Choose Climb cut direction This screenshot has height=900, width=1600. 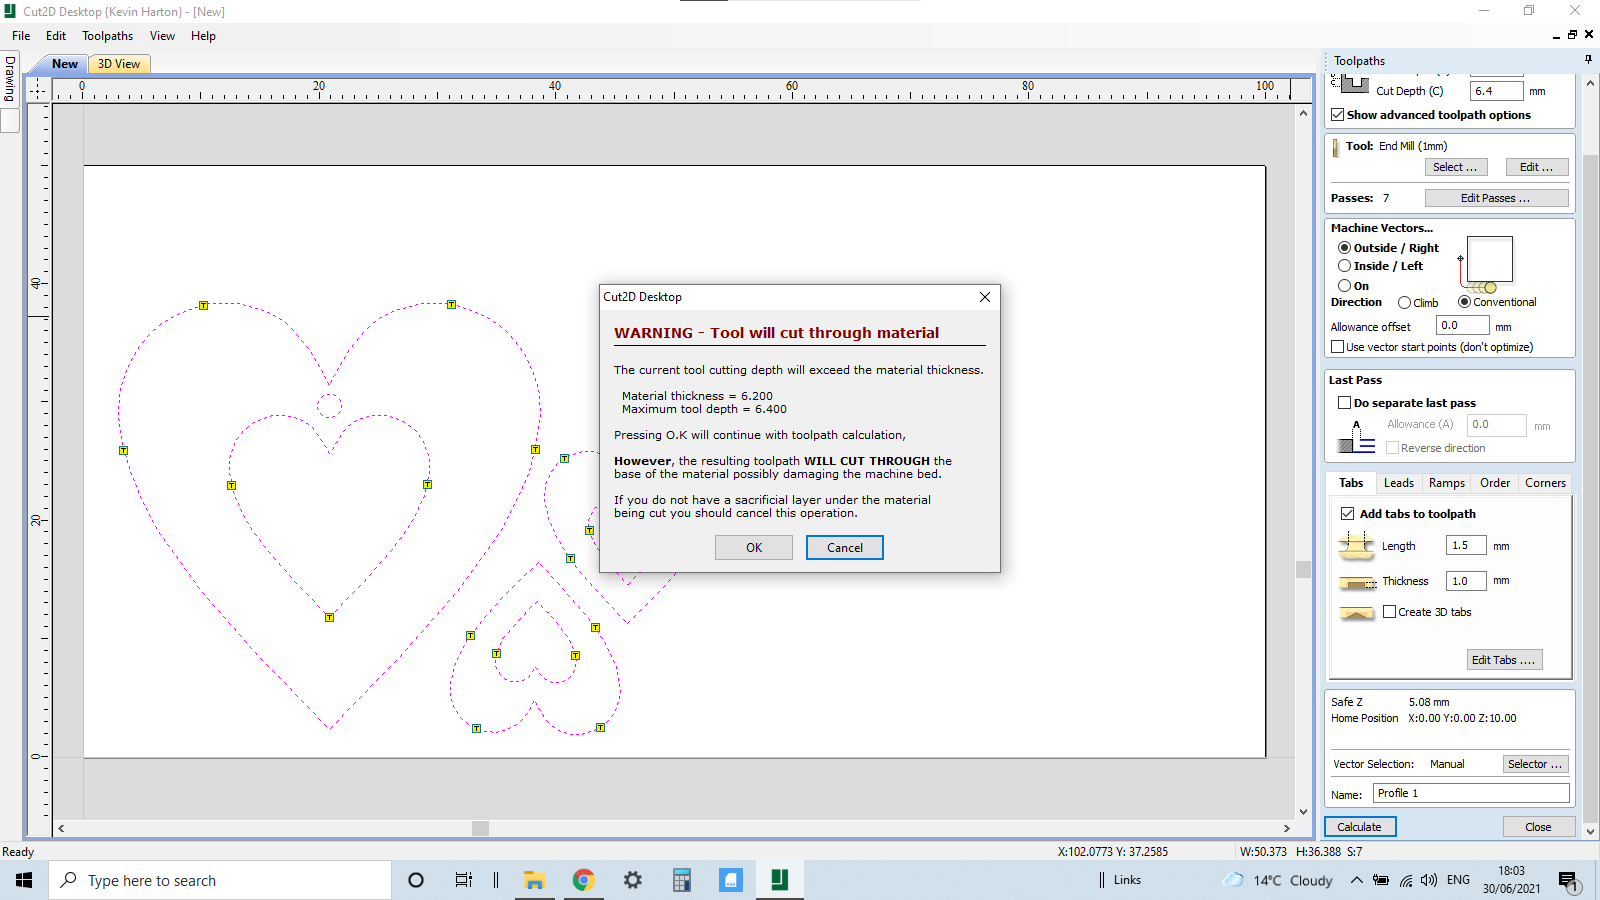tap(1404, 303)
